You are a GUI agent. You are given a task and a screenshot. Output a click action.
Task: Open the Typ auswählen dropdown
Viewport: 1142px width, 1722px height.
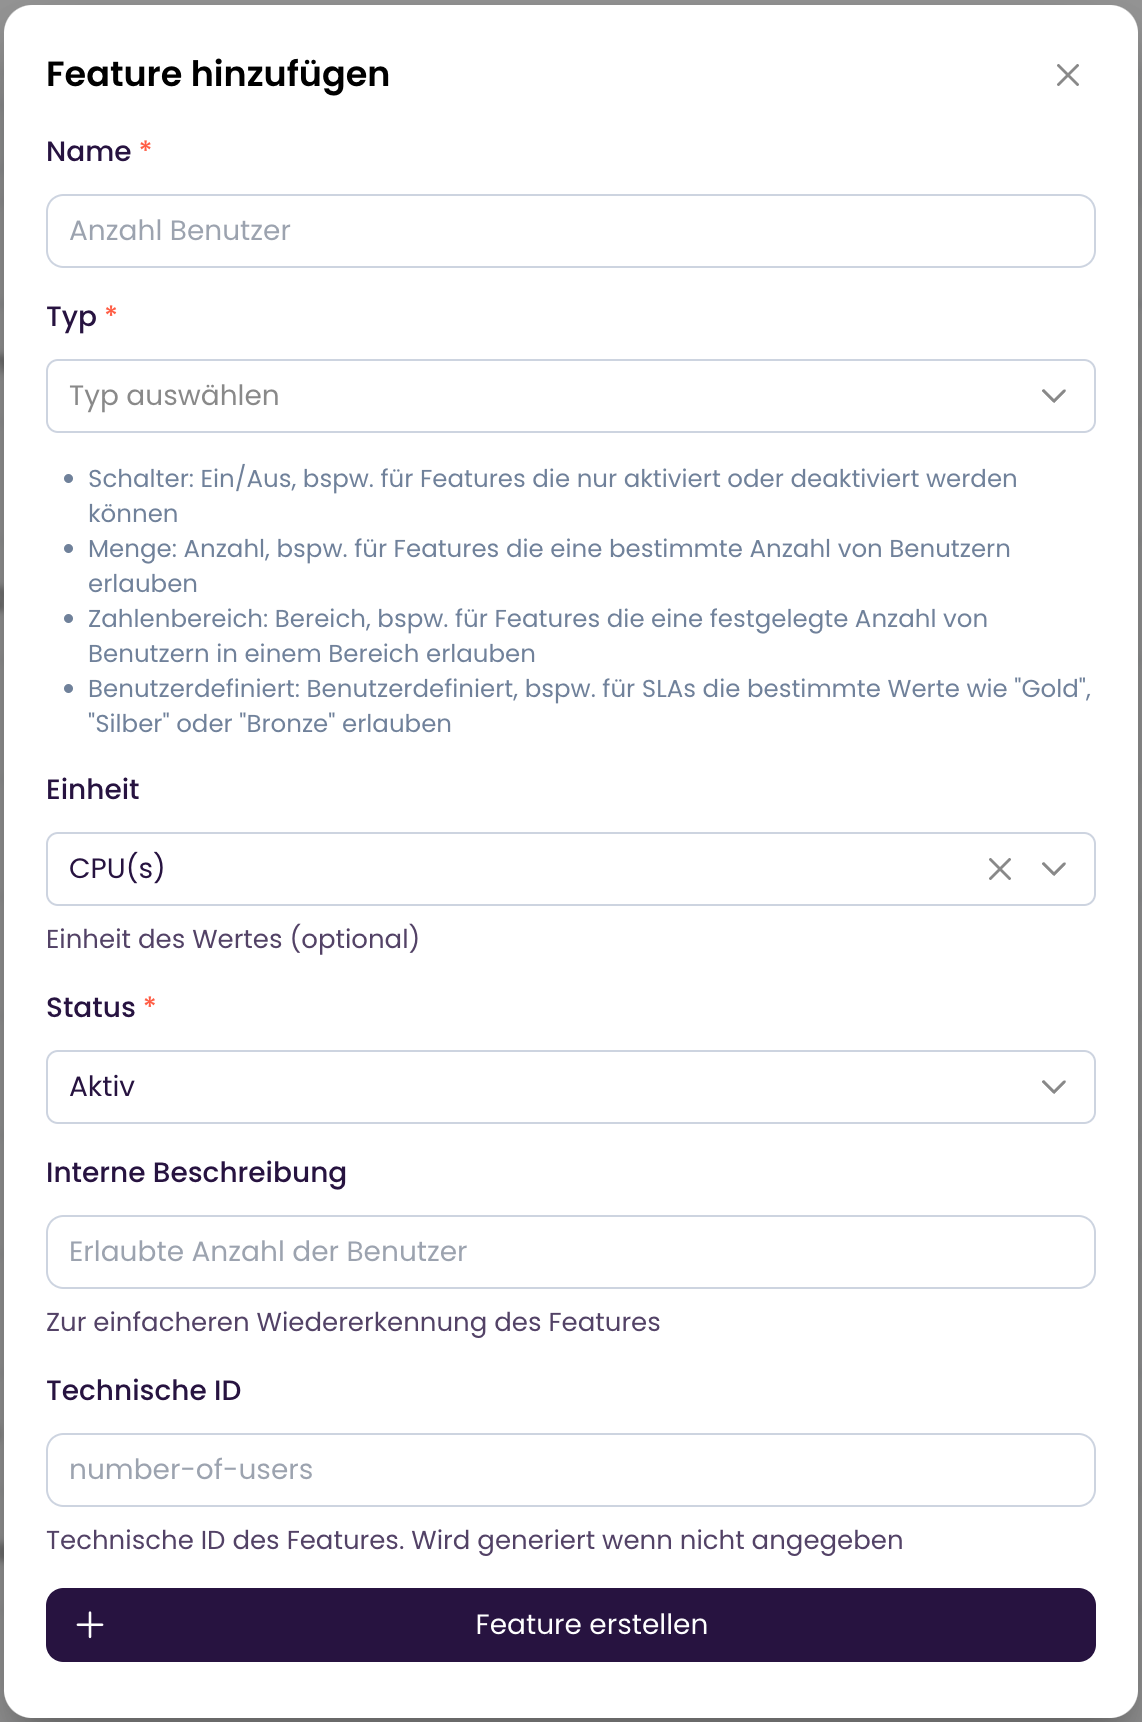coord(570,396)
